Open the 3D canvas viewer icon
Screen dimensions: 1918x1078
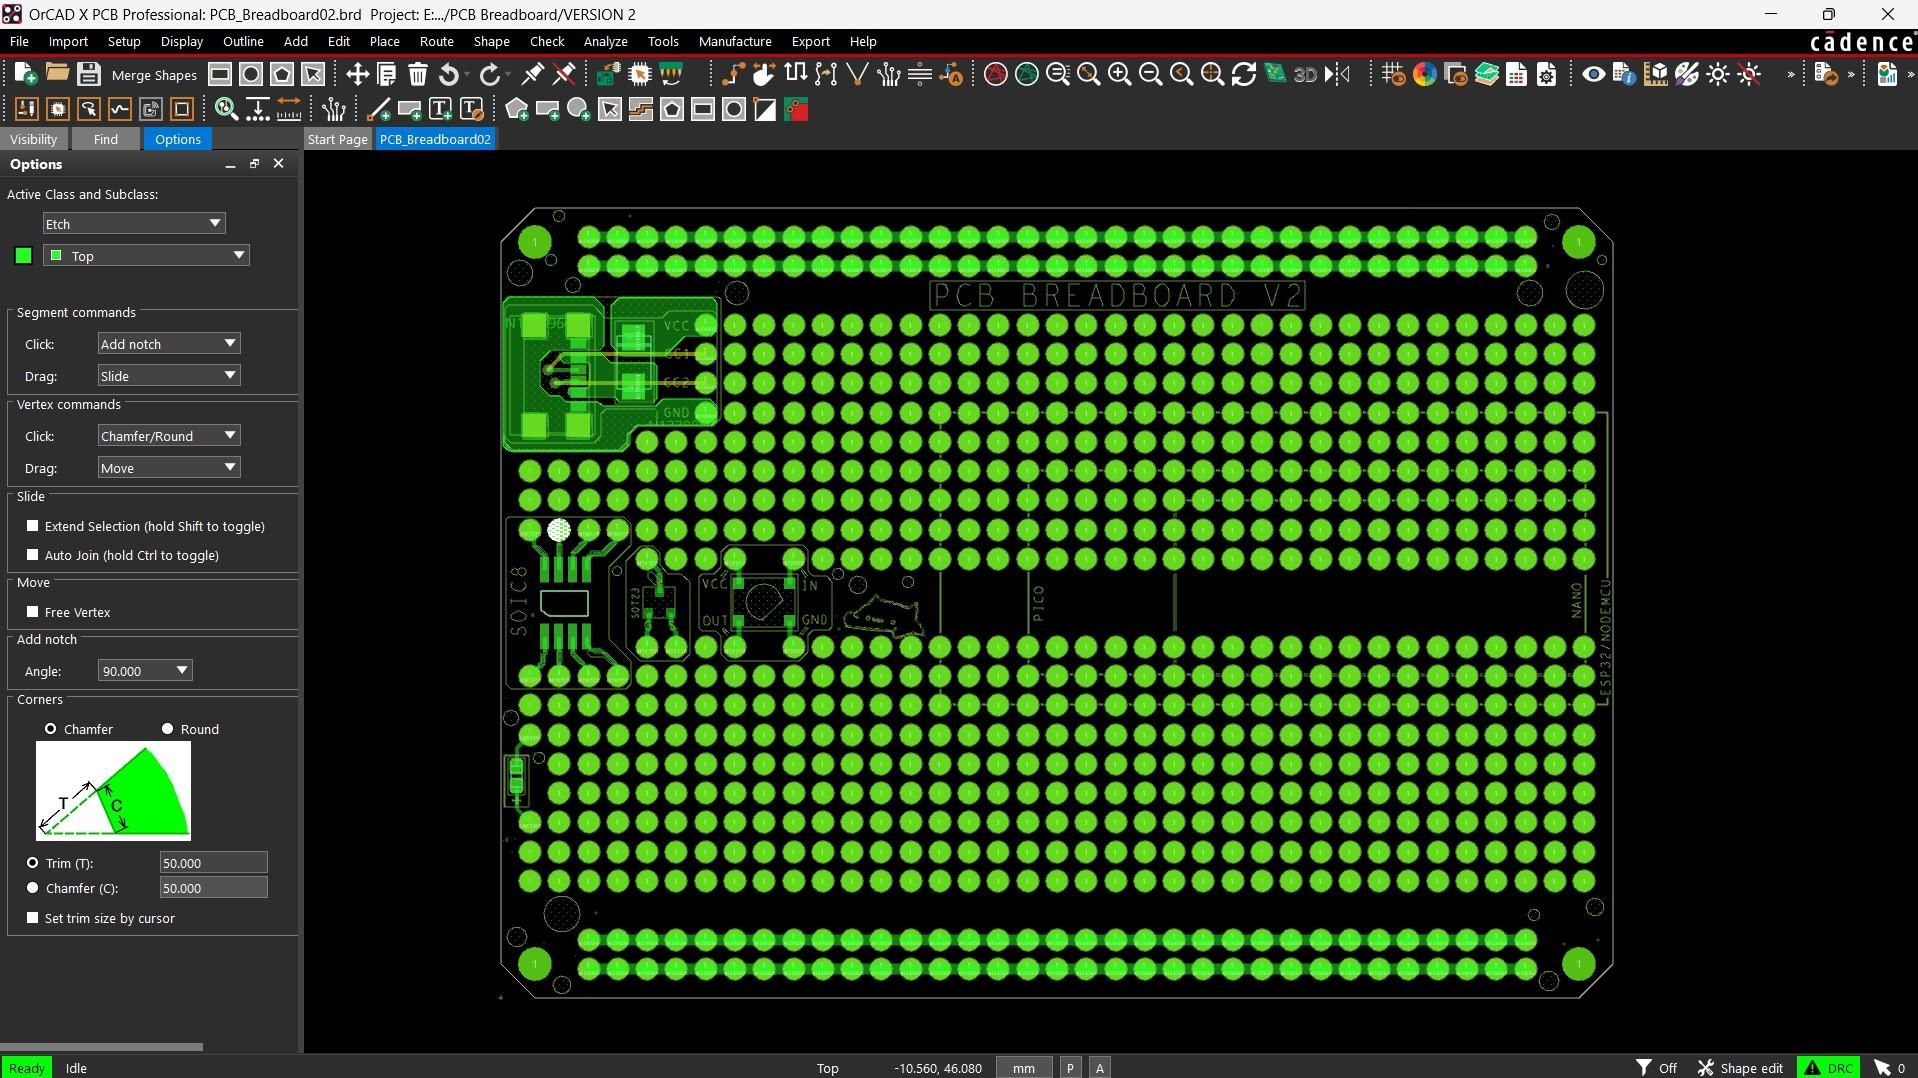(x=1305, y=74)
